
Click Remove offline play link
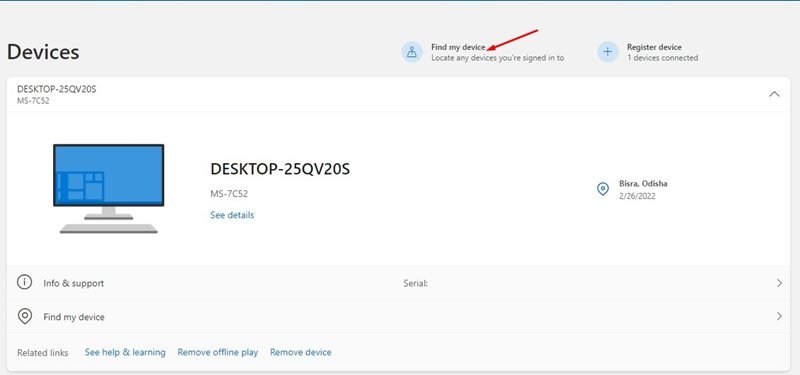[218, 353]
